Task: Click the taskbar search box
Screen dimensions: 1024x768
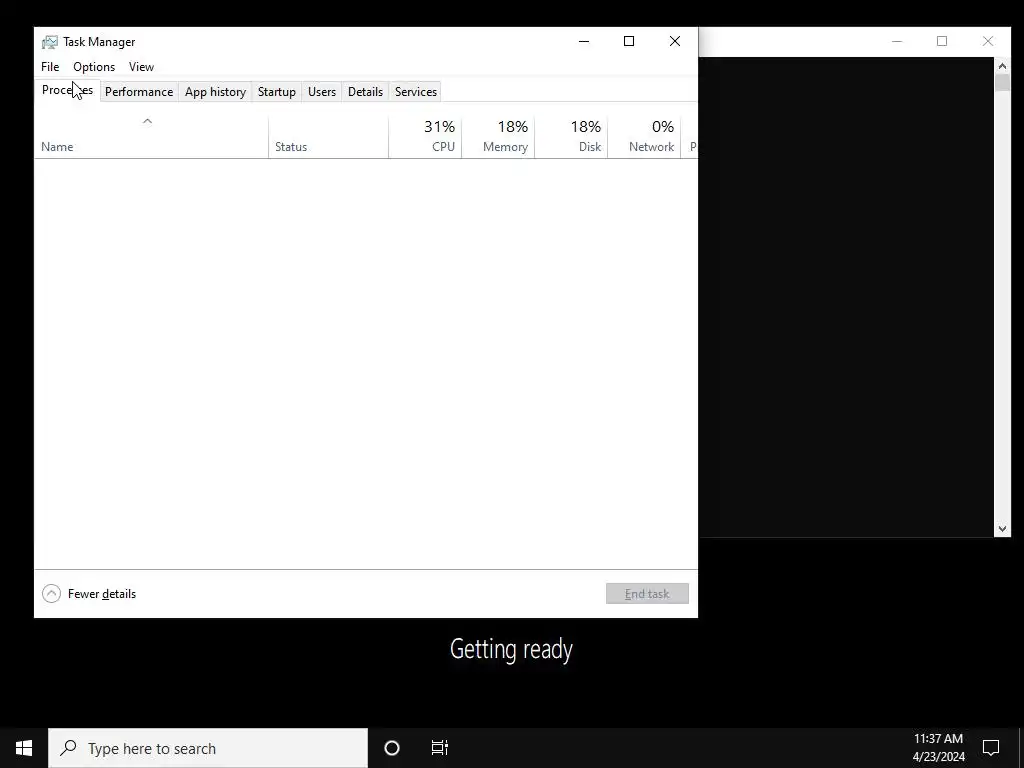Action: [x=208, y=748]
